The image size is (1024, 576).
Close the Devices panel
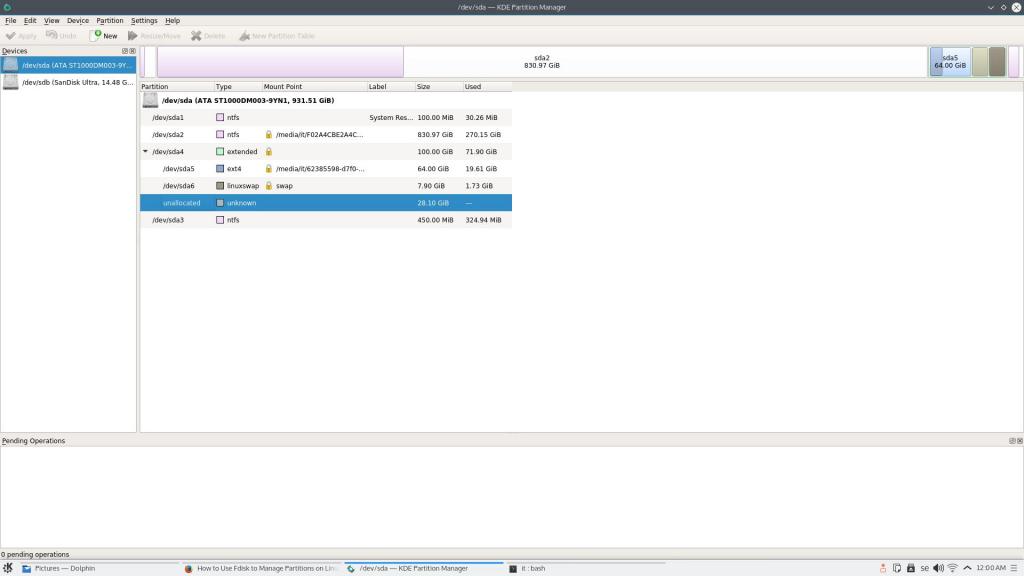[x=132, y=51]
